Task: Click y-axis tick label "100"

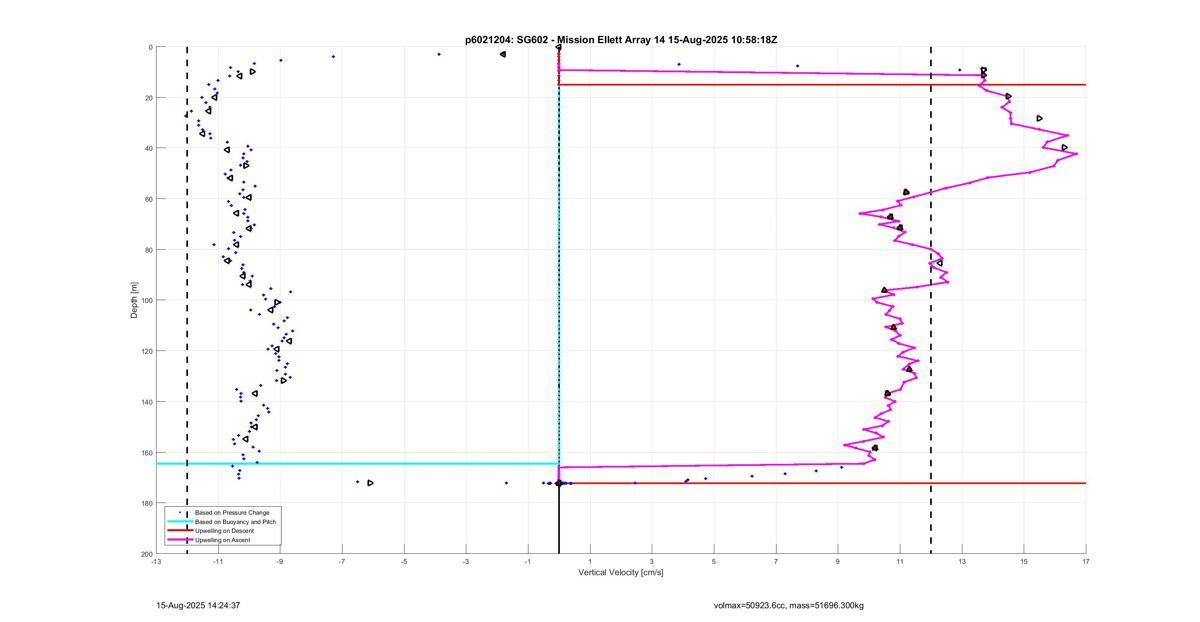Action: [x=146, y=300]
